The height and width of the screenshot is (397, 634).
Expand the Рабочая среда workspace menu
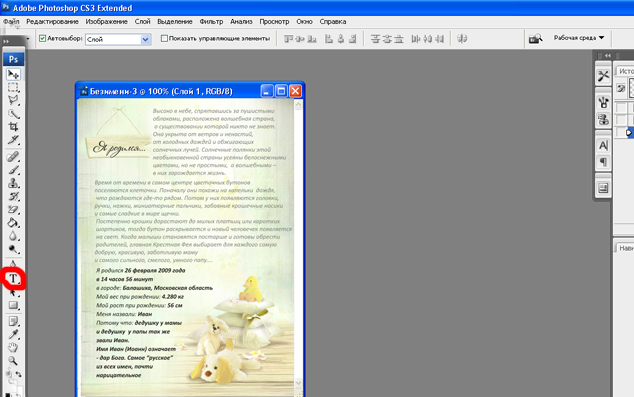[x=579, y=38]
